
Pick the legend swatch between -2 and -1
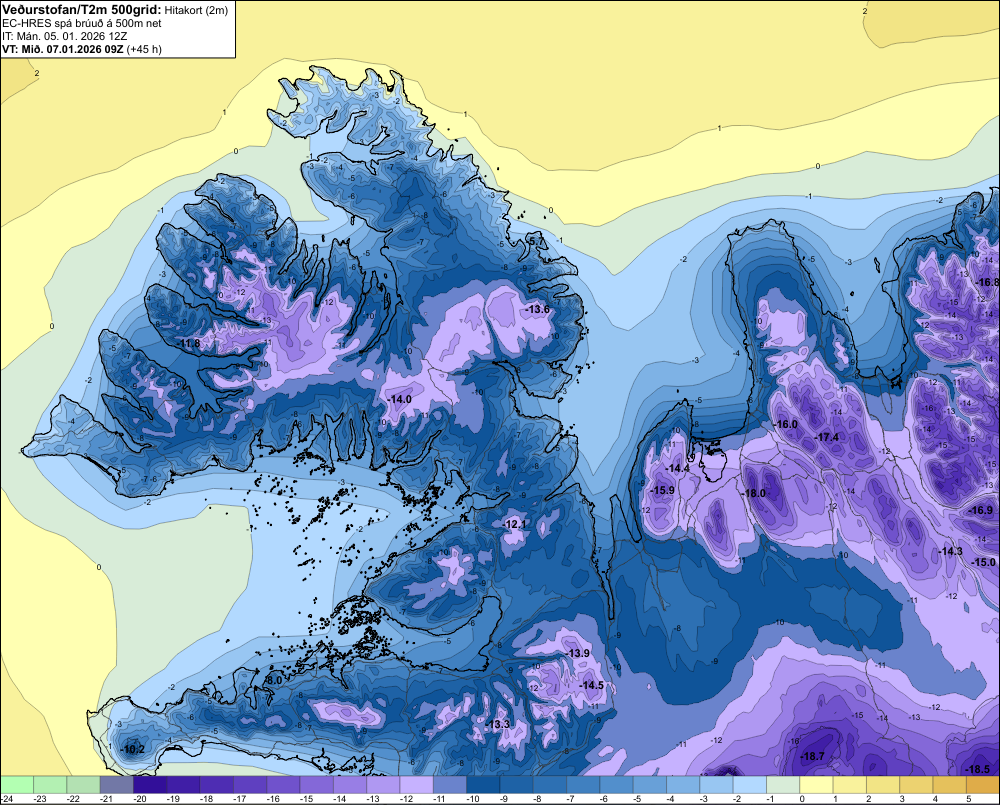[x=750, y=785]
